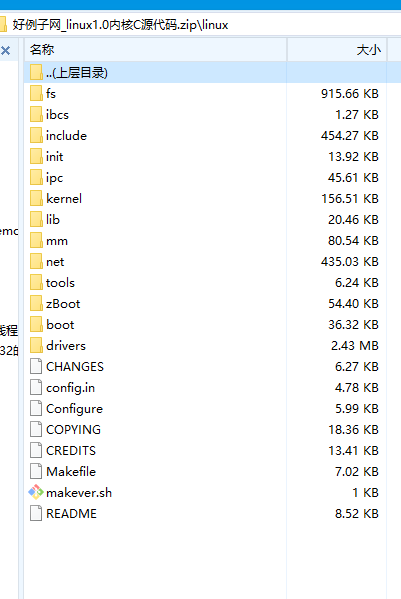Image resolution: width=401 pixels, height=599 pixels.
Task: Select the COPYING file name
Action: tap(73, 429)
